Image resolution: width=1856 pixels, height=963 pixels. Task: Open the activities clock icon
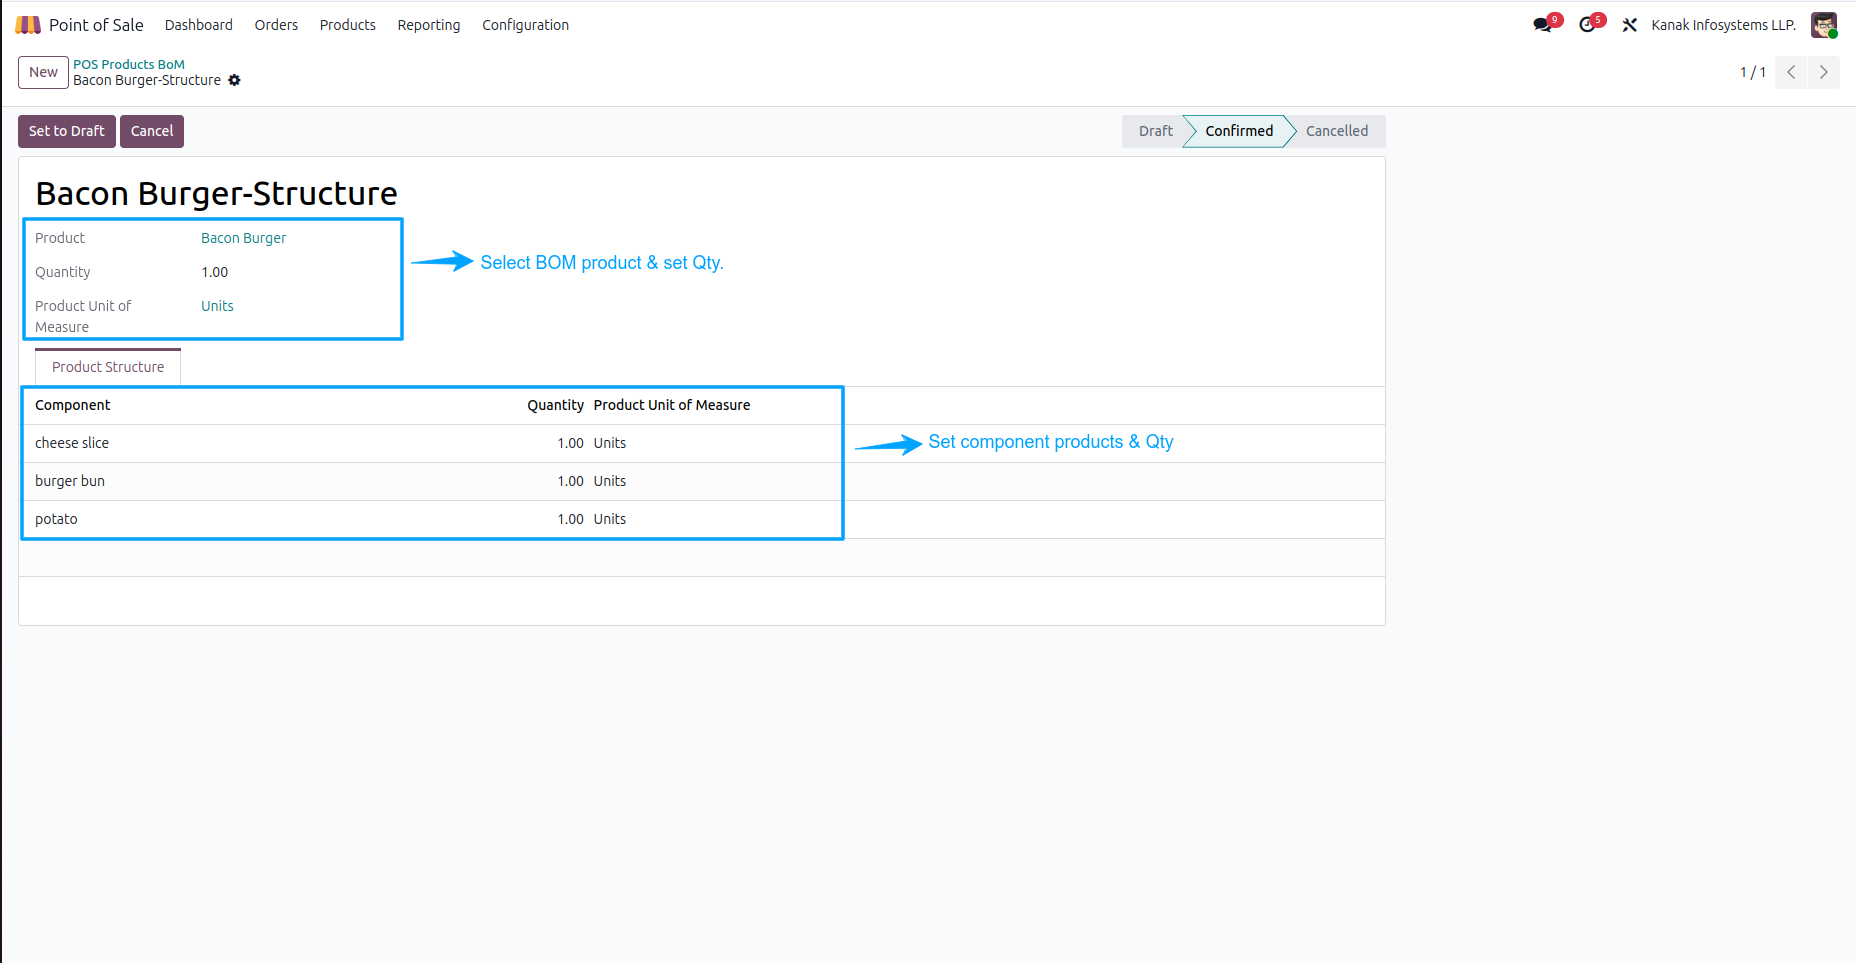[1587, 25]
